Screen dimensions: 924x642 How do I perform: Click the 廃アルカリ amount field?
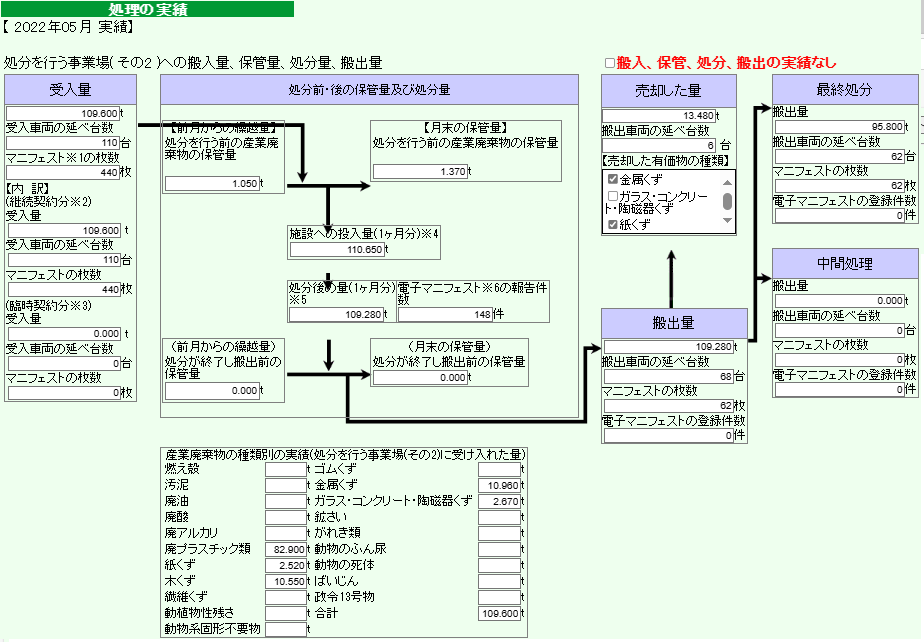pyautogui.click(x=286, y=533)
